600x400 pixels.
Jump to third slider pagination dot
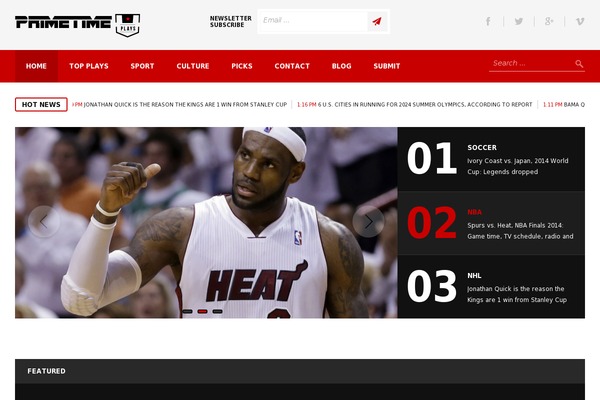[217, 312]
